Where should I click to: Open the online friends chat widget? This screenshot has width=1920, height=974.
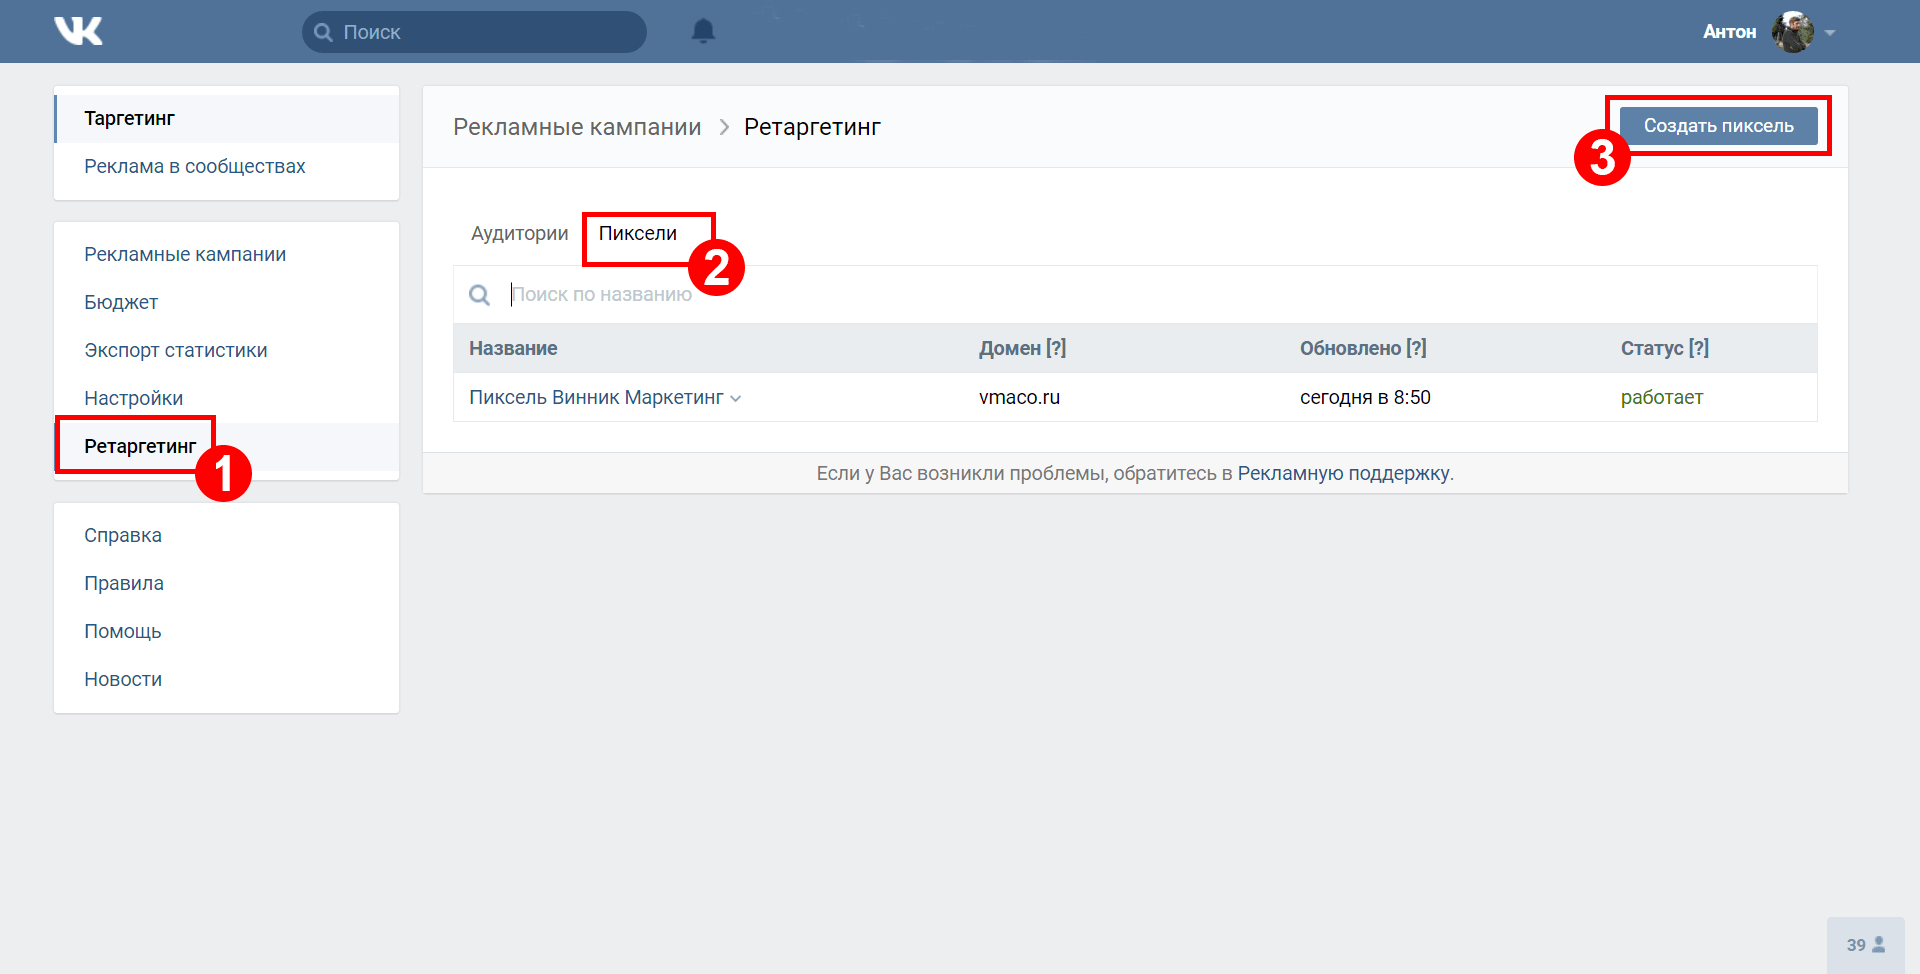point(1865,945)
